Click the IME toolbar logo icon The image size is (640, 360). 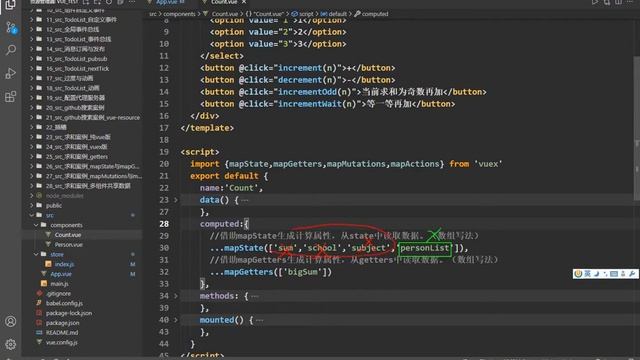tap(578, 274)
